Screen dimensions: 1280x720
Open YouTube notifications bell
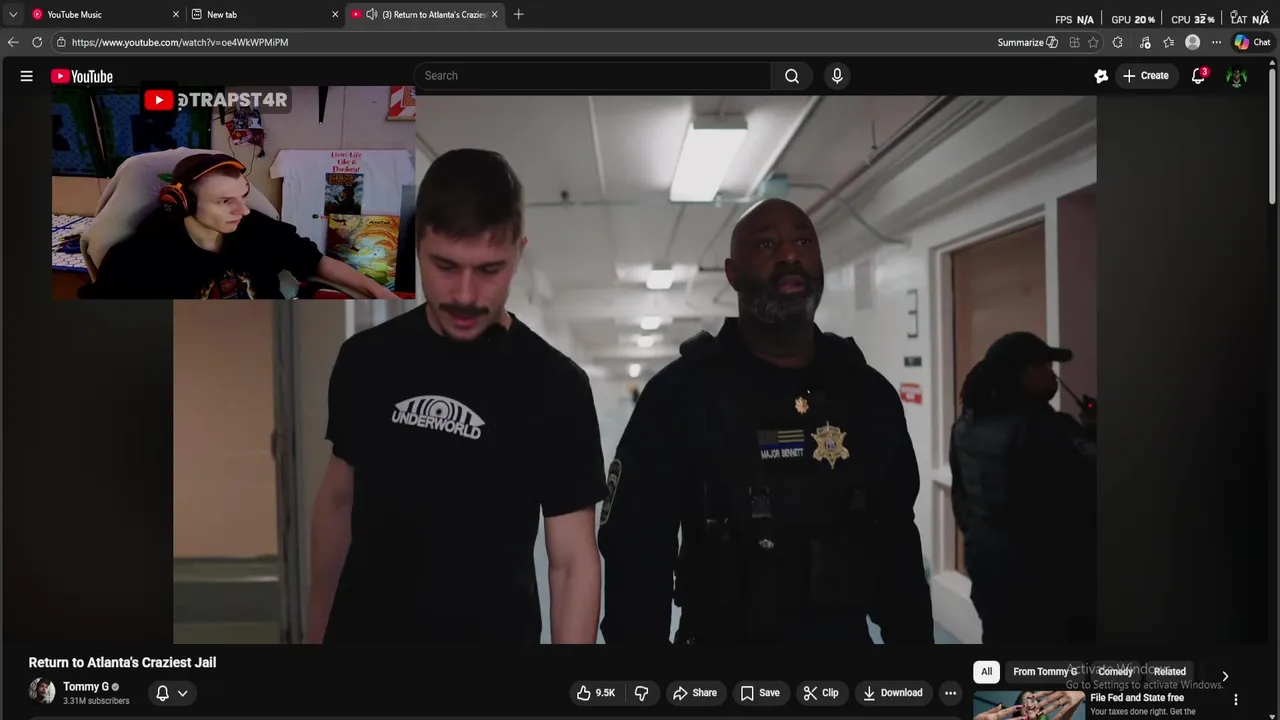[x=1198, y=76]
